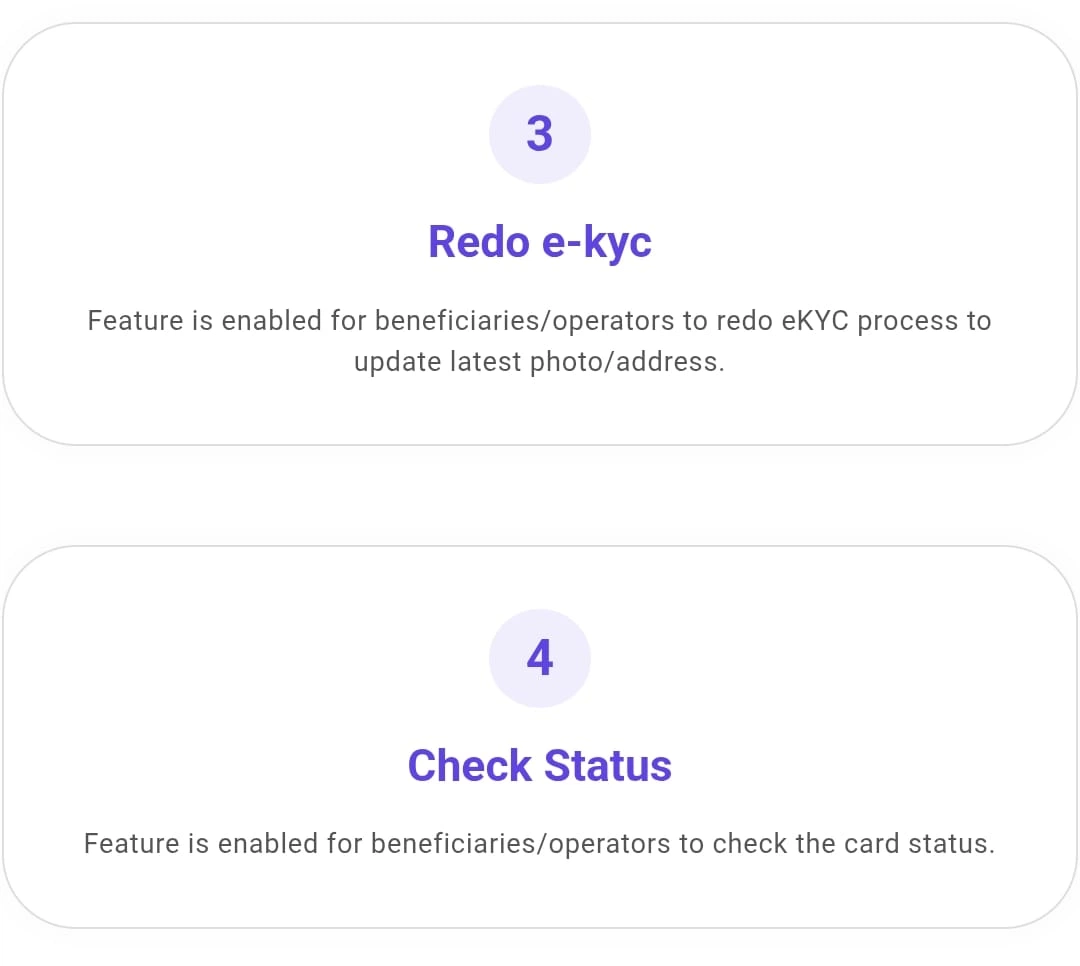Click the Check Status description sentence

coord(539,844)
